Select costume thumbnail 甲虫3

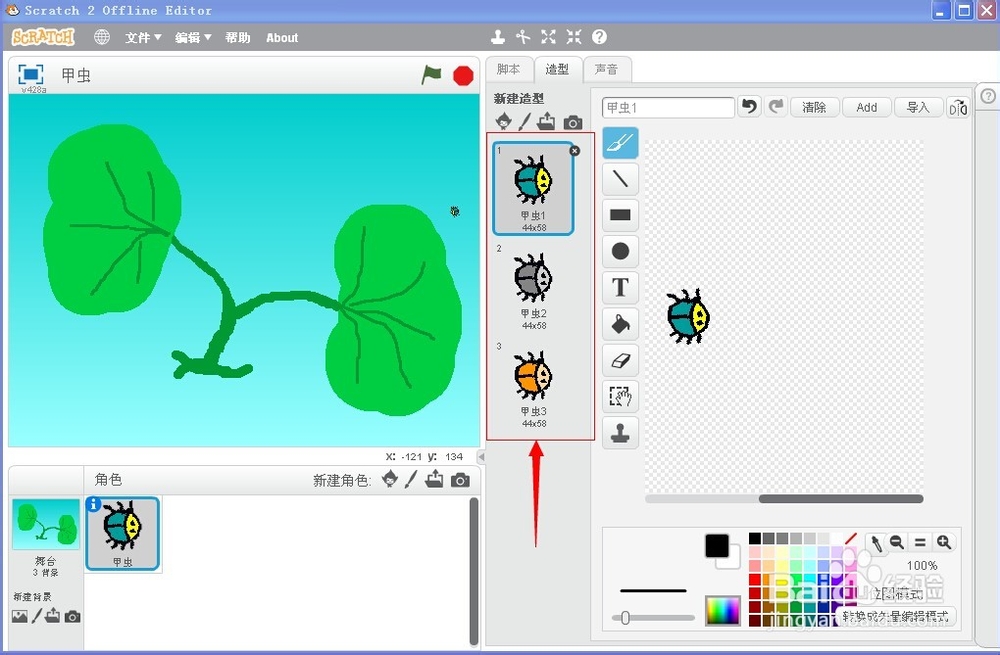click(x=534, y=386)
